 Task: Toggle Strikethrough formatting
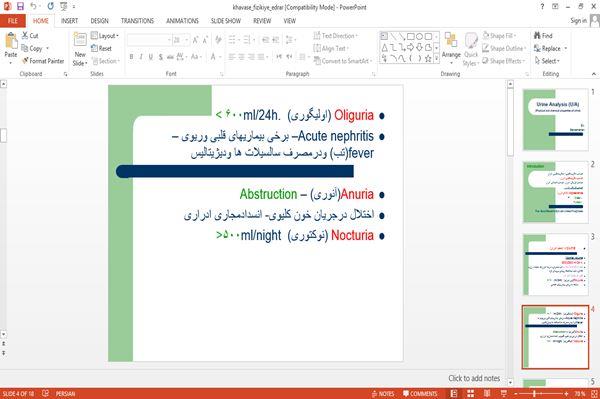coord(170,57)
